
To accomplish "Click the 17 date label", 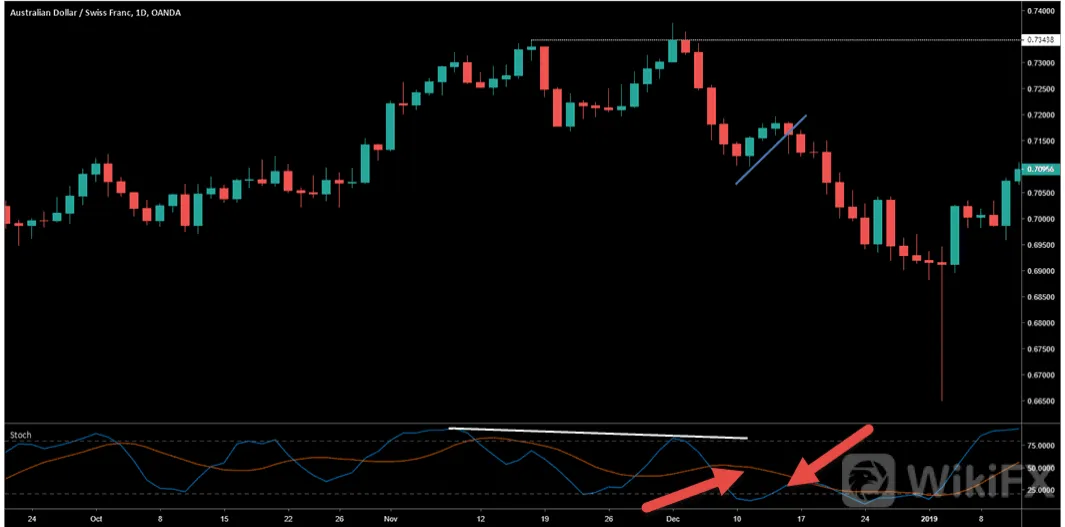I will (801, 517).
